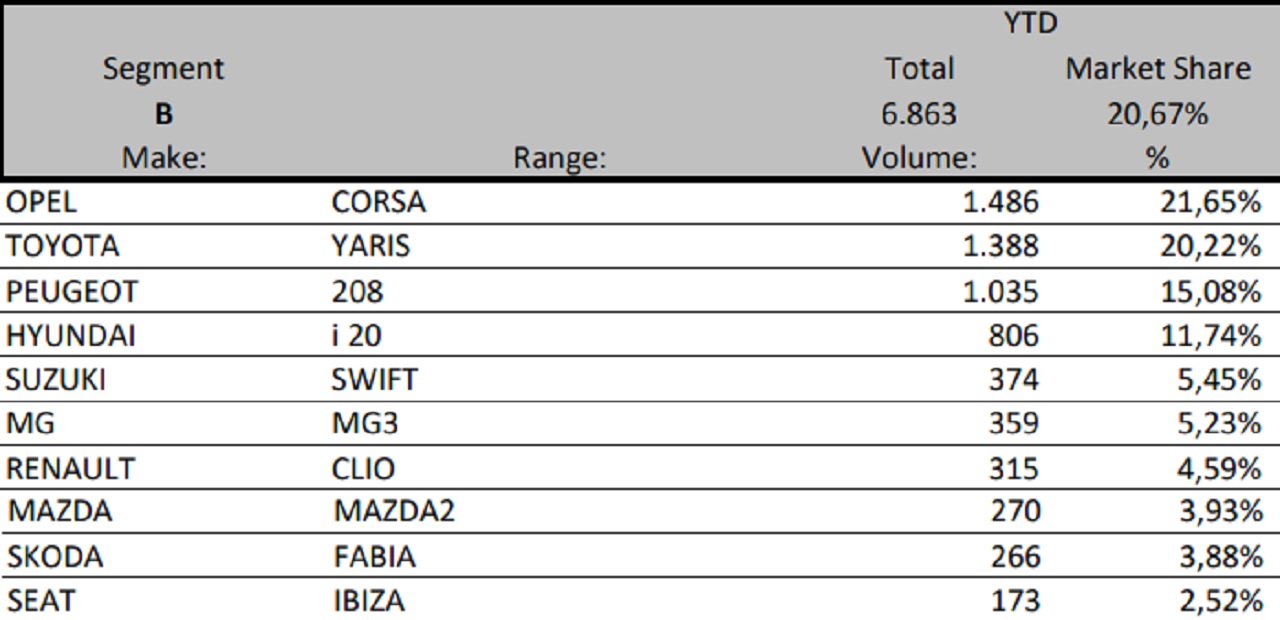Select the Make: column header
Viewport: 1280px width, 620px height.
click(x=163, y=158)
